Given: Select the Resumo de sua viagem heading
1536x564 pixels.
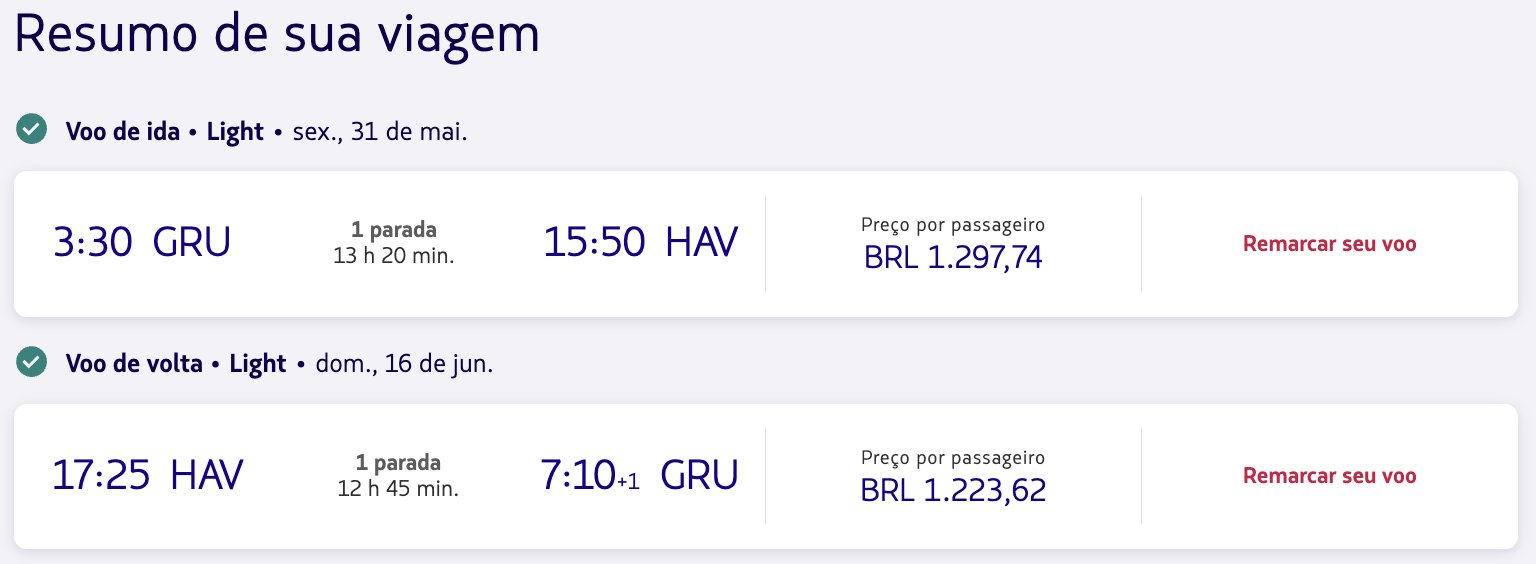Looking at the screenshot, I should (x=277, y=36).
